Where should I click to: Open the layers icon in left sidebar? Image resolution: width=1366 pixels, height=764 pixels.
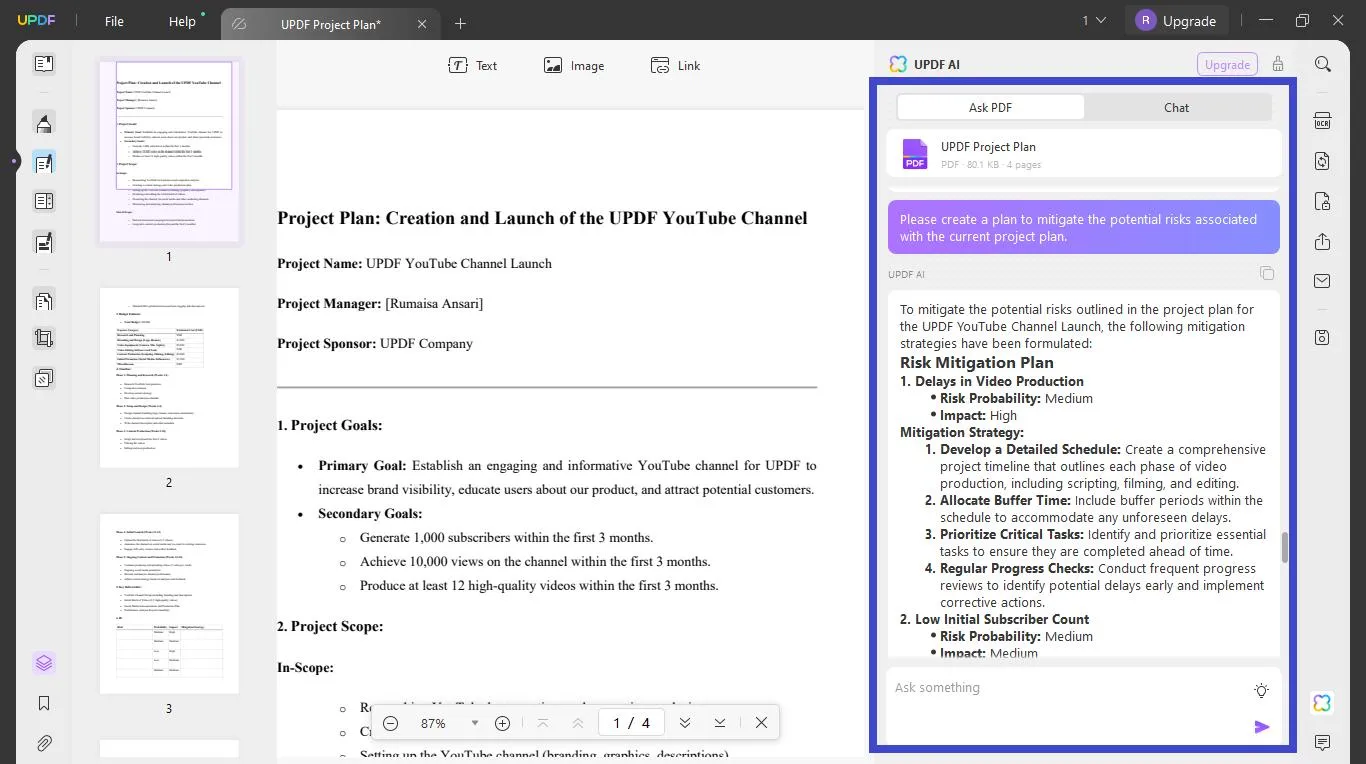click(44, 663)
